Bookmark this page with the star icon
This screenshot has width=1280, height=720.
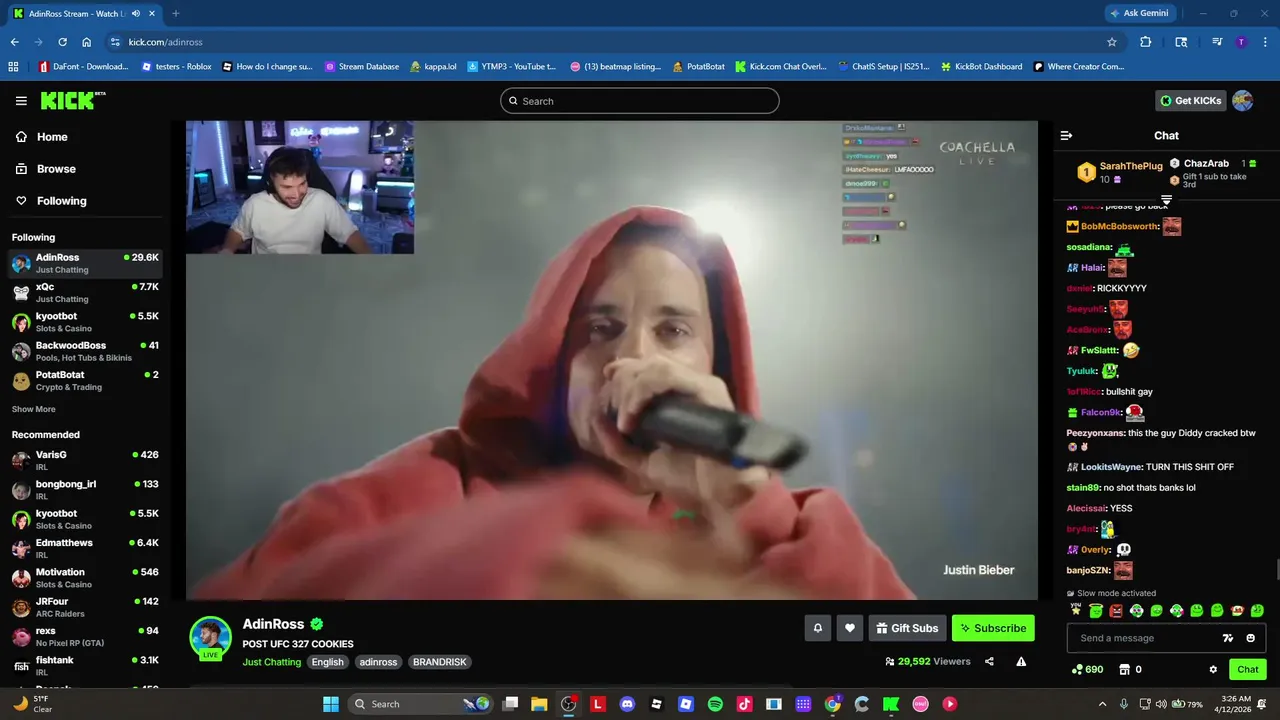1111,42
